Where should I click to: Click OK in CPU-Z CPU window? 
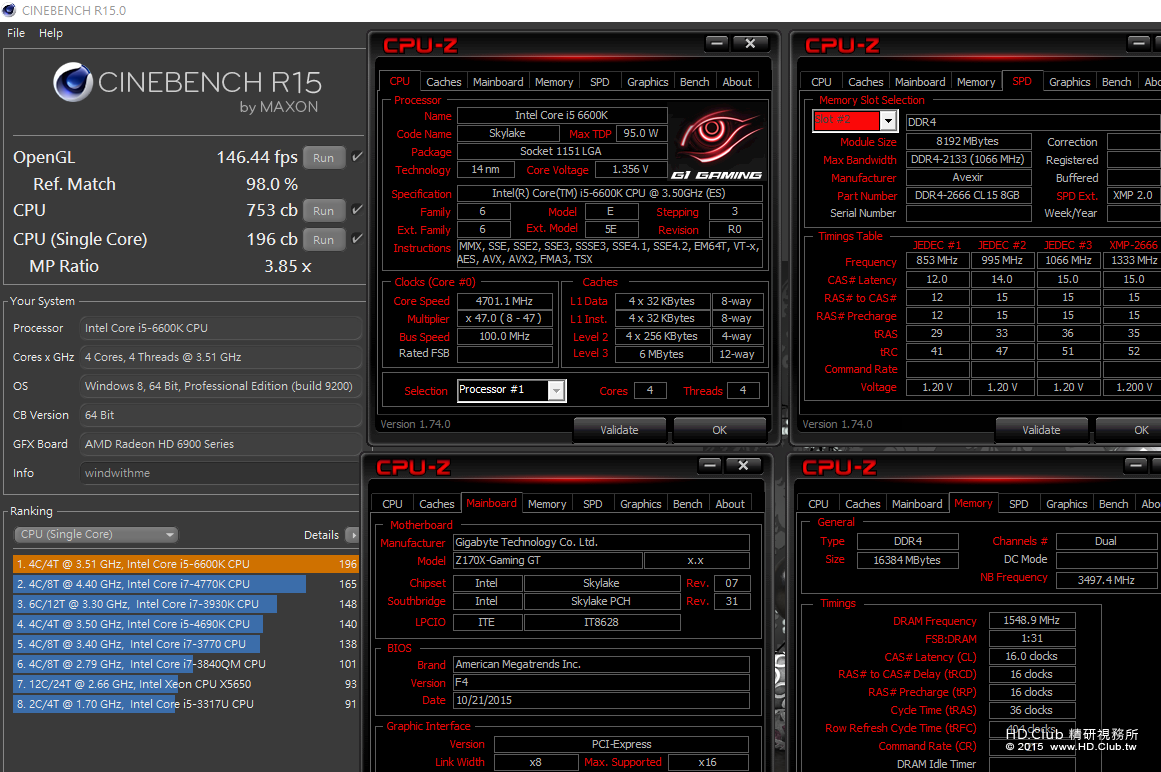[x=720, y=430]
